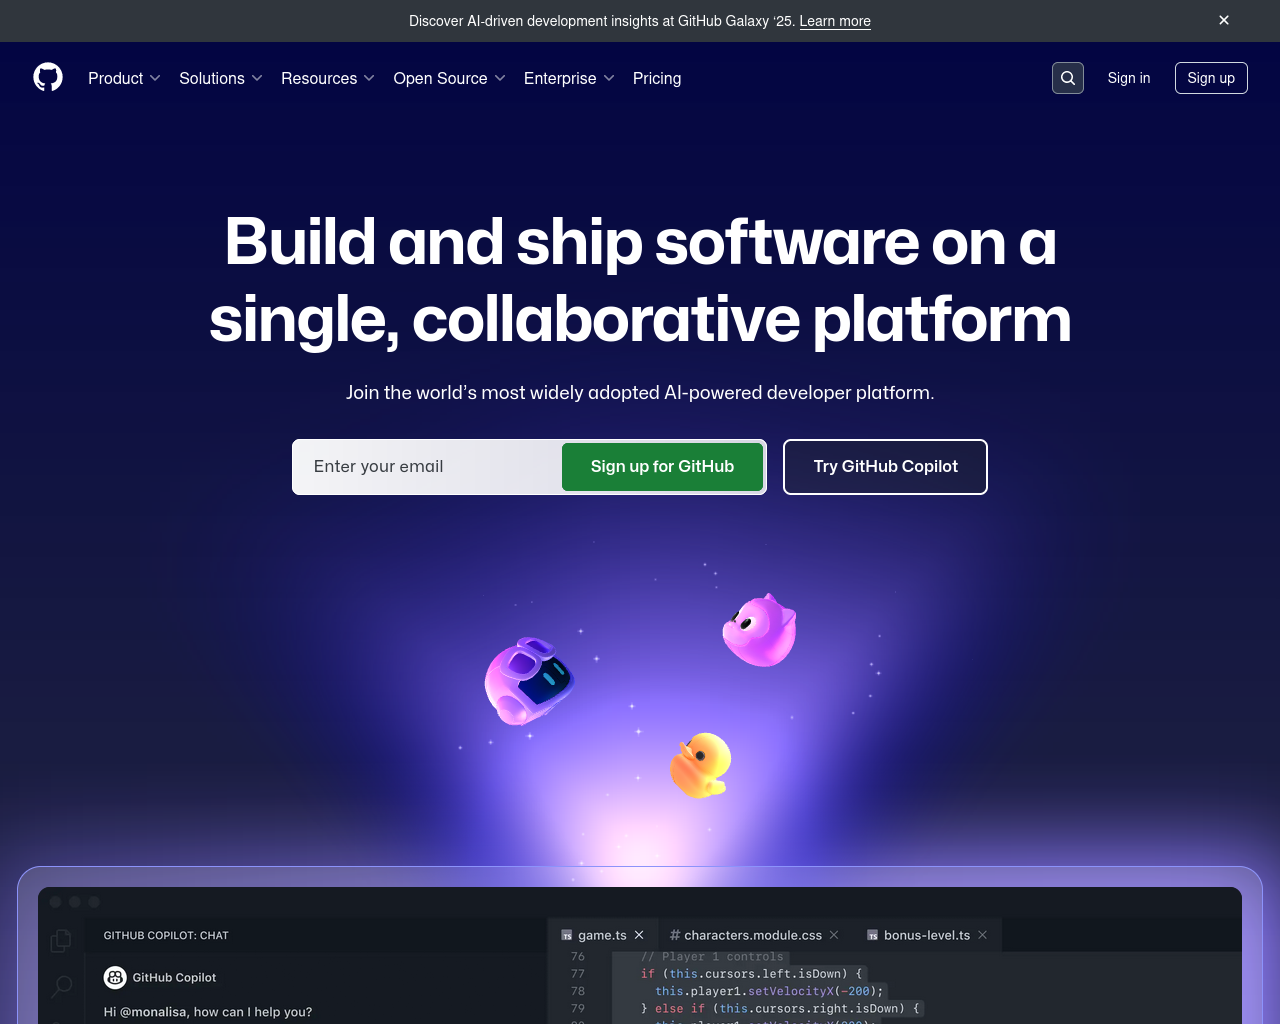The image size is (1280, 1024).
Task: Click the explorer files icon in editor sidebar
Action: [61, 940]
